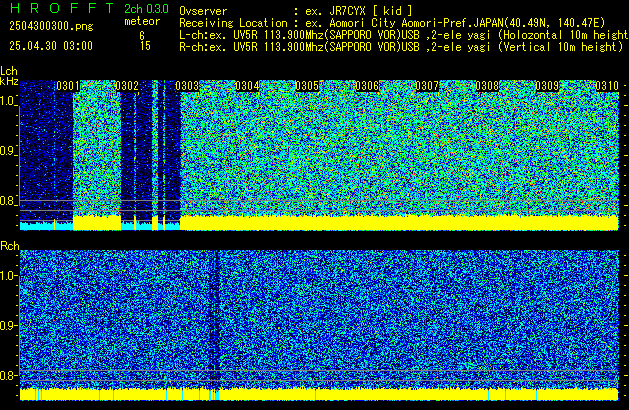
Task: Select the Observer line with JR7CYX
Action: pyautogui.click(x=296, y=11)
